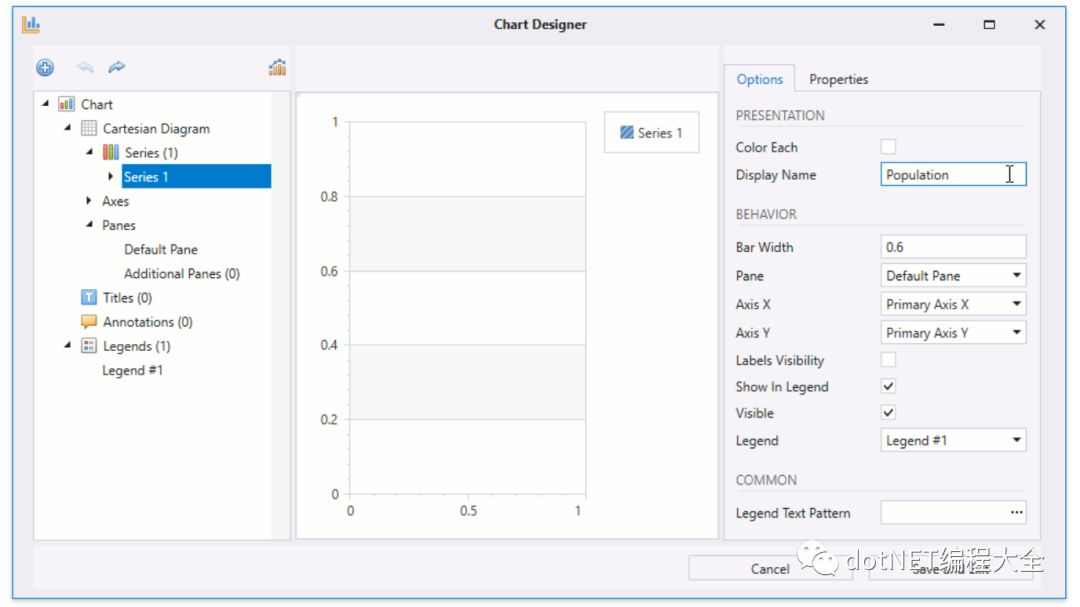
Task: Disable the Visible checkbox
Action: (888, 412)
